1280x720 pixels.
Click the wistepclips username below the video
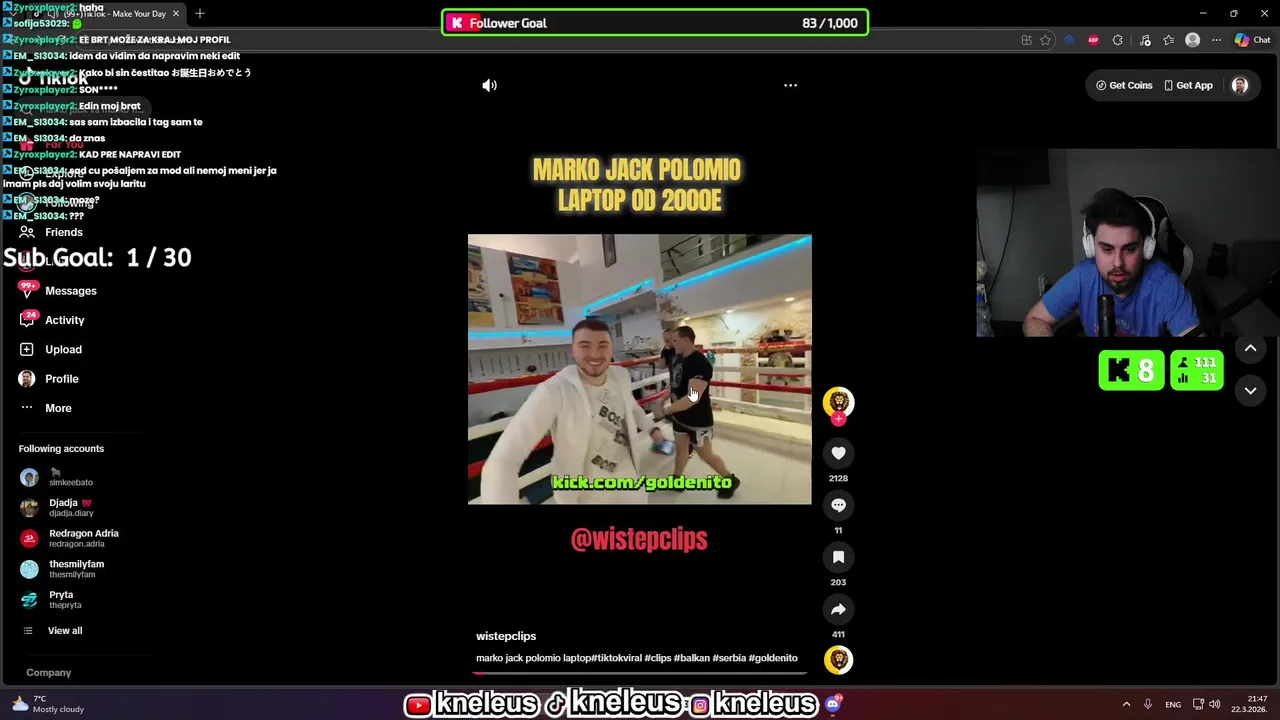(506, 636)
